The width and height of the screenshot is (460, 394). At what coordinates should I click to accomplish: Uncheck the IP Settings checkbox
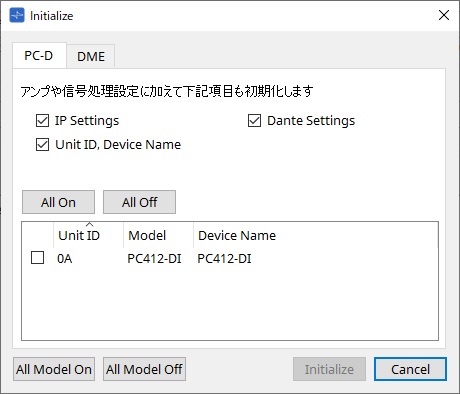click(42, 121)
